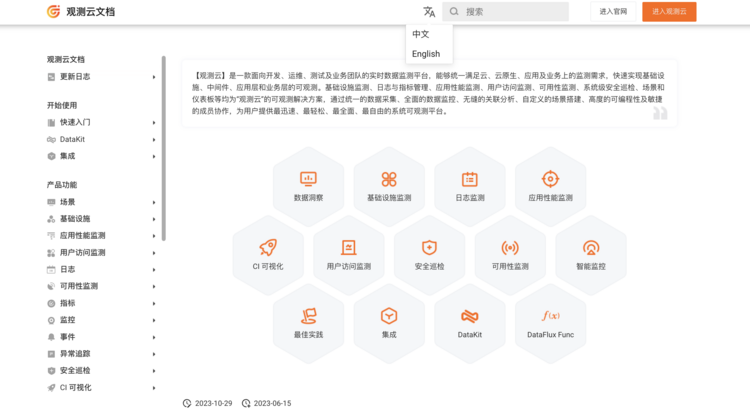Open the 数据洞察 hexagon icon
The image size is (750, 417).
pos(308,179)
